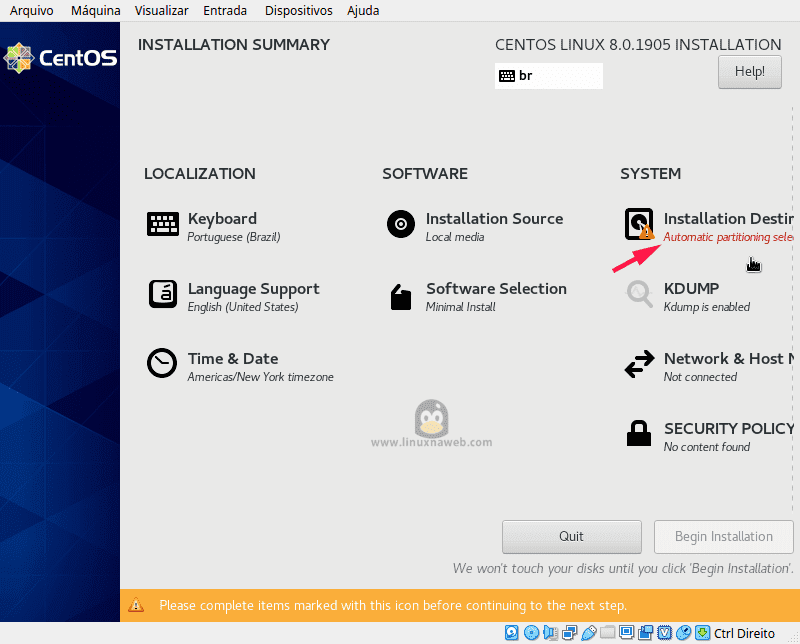Image resolution: width=800 pixels, height=644 pixels.
Task: Open SECURITY POLICY settings link
Action: (x=729, y=429)
